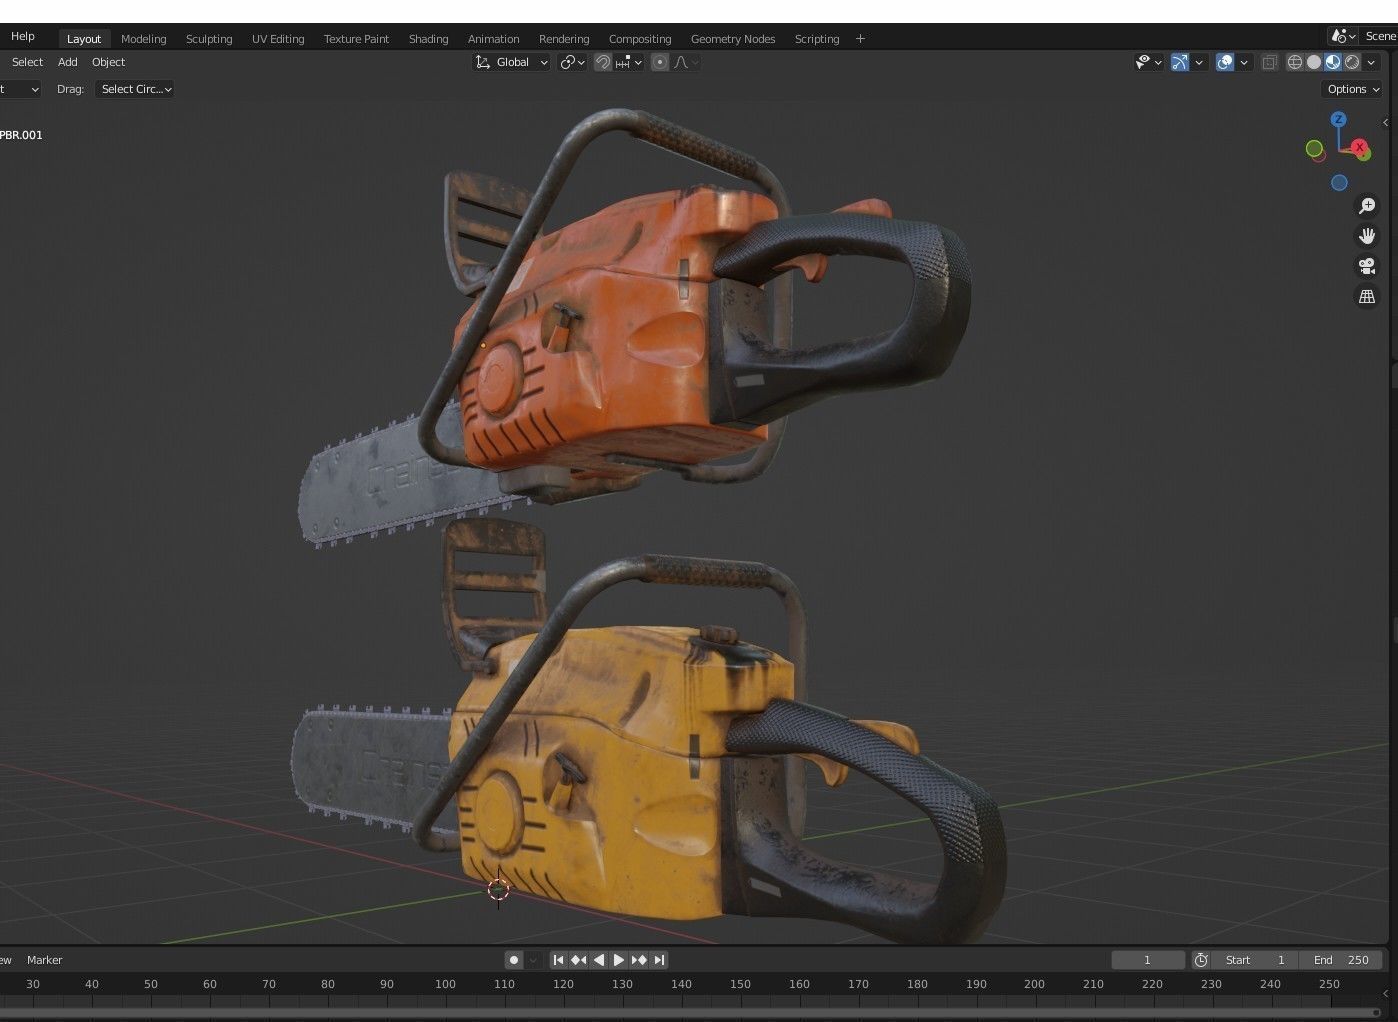Open the viewport Add menu
This screenshot has height=1022, width=1398.
[x=68, y=62]
